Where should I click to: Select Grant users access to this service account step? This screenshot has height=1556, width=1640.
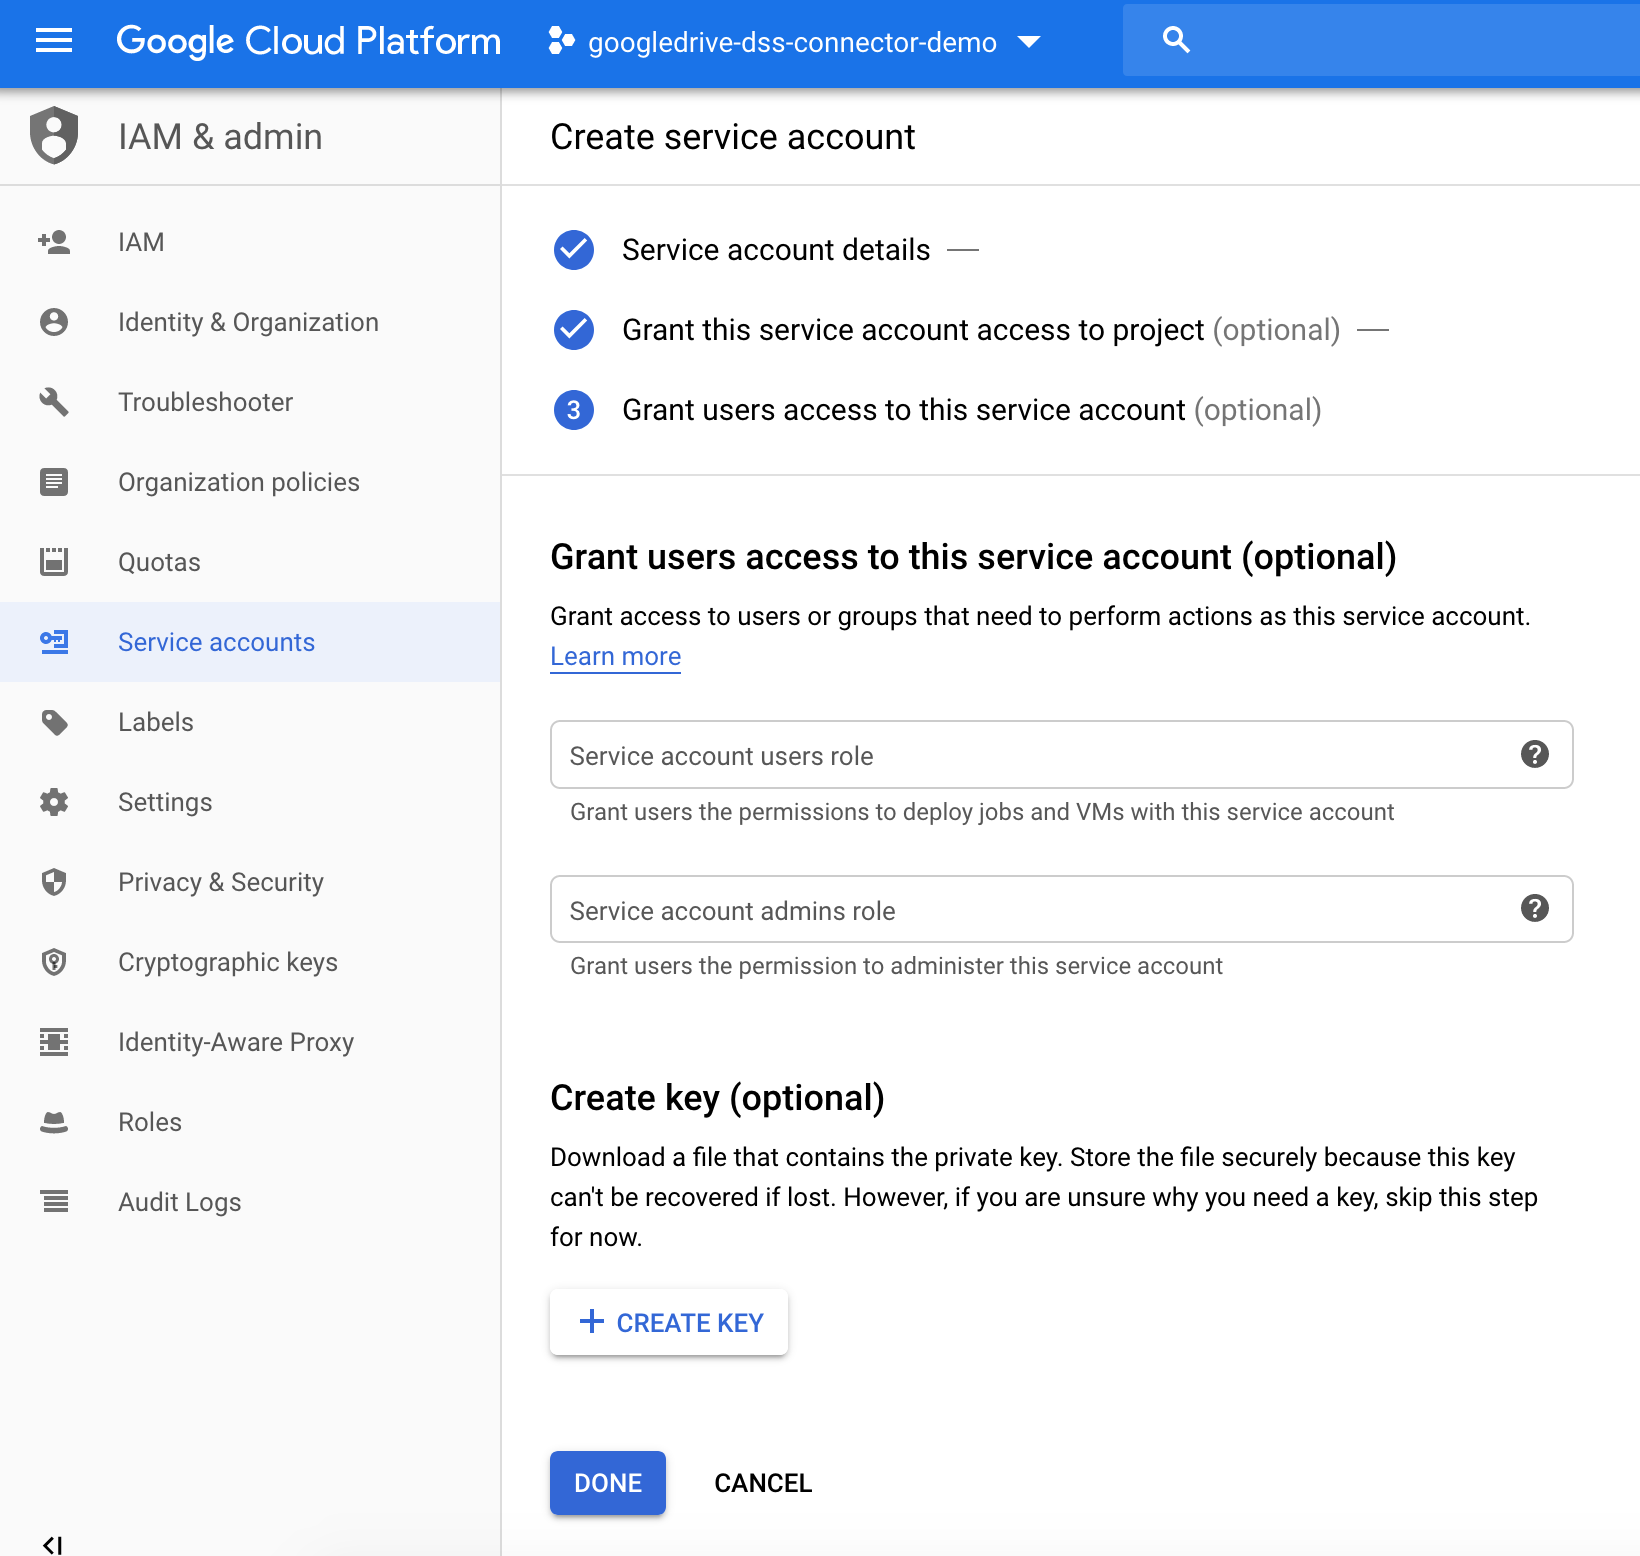coord(972,410)
